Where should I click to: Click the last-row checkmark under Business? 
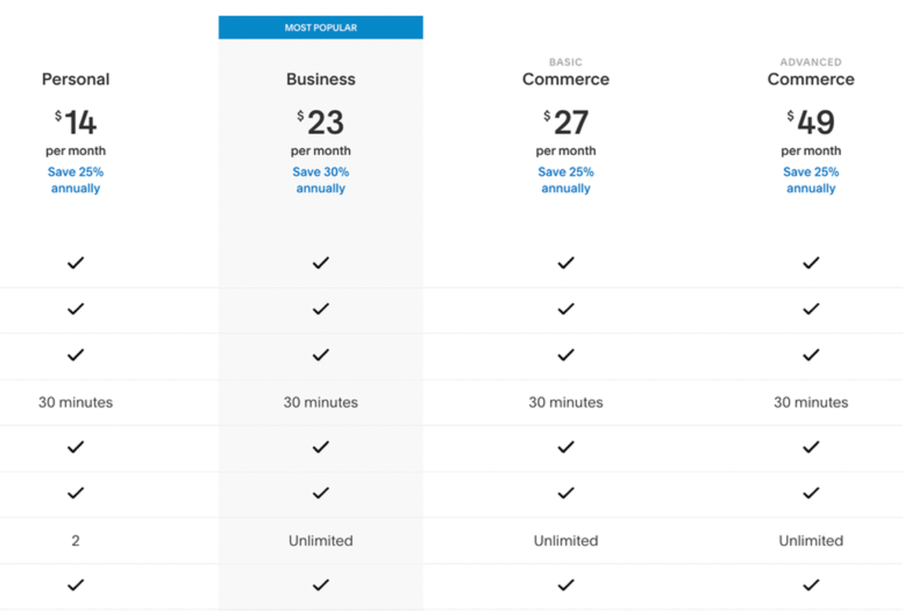point(321,585)
